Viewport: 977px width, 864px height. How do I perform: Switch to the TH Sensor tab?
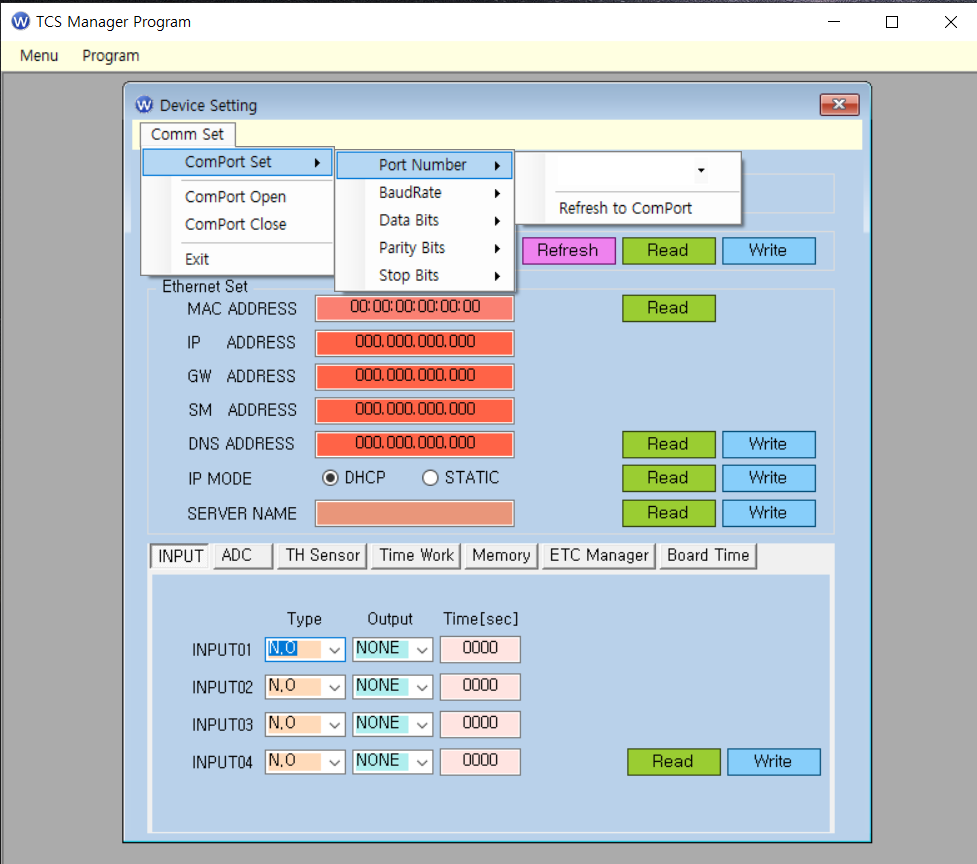click(322, 555)
